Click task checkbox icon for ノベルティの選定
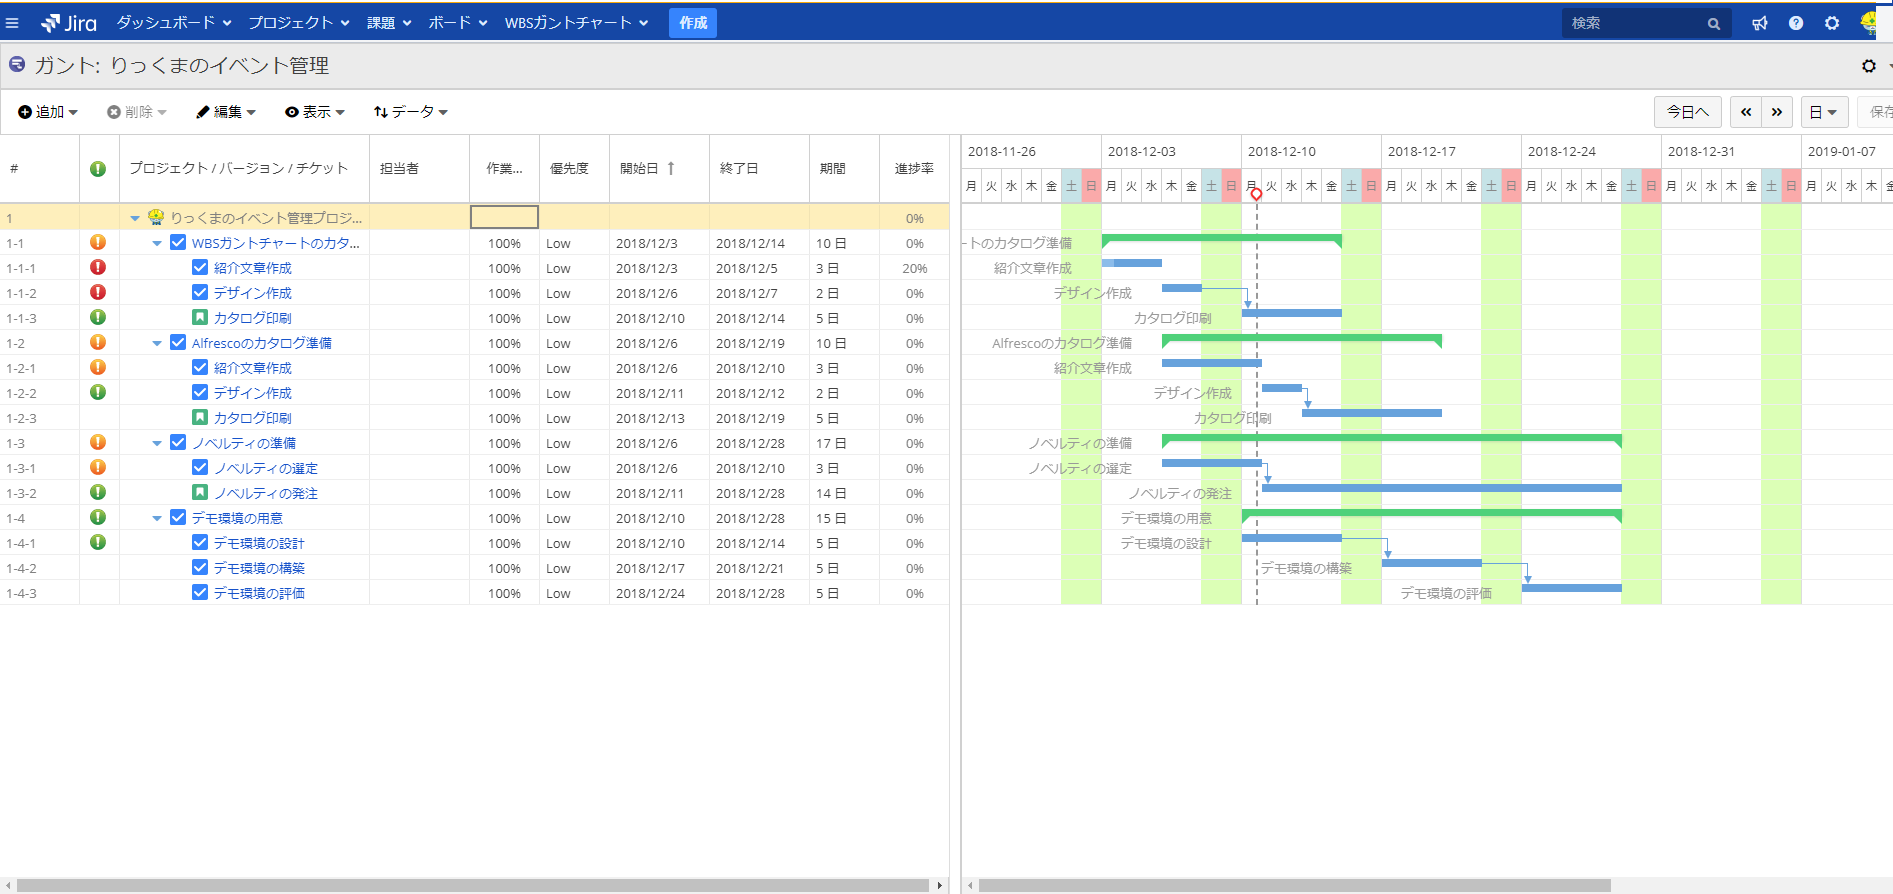 click(200, 468)
